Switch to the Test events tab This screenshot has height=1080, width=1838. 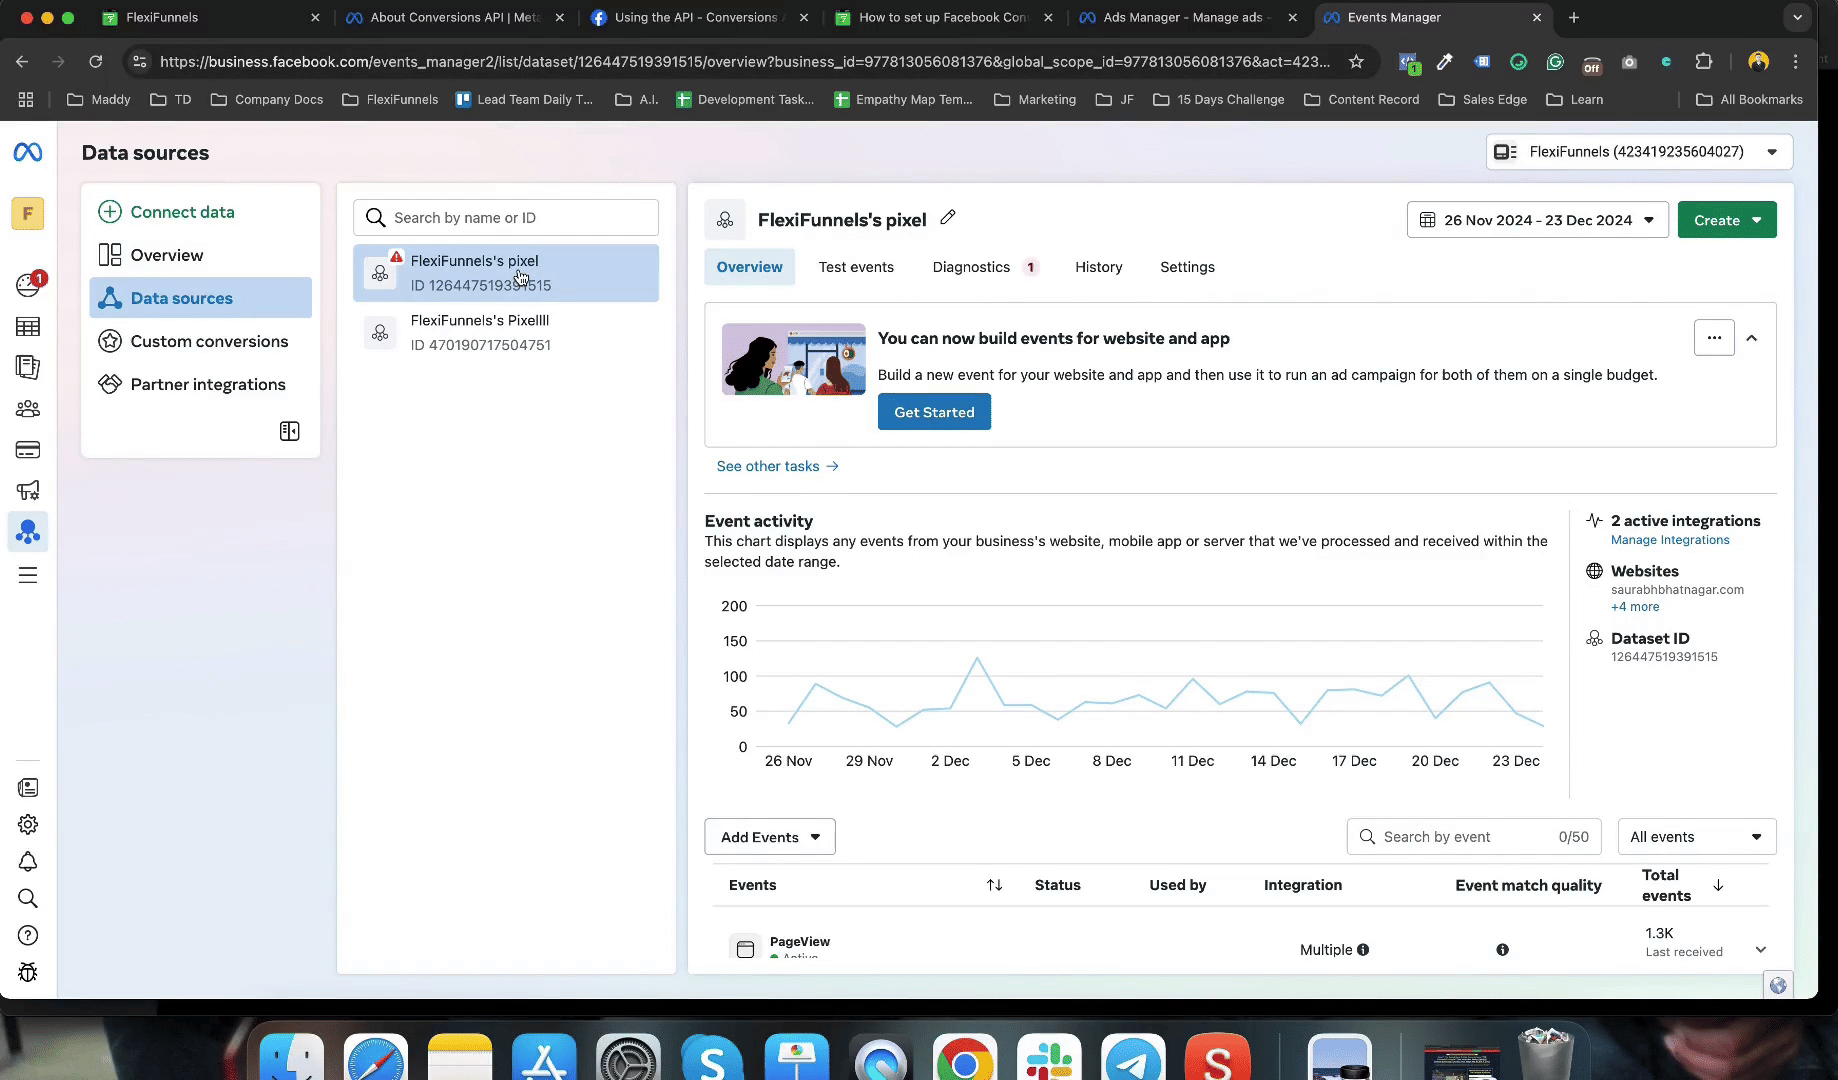856,267
